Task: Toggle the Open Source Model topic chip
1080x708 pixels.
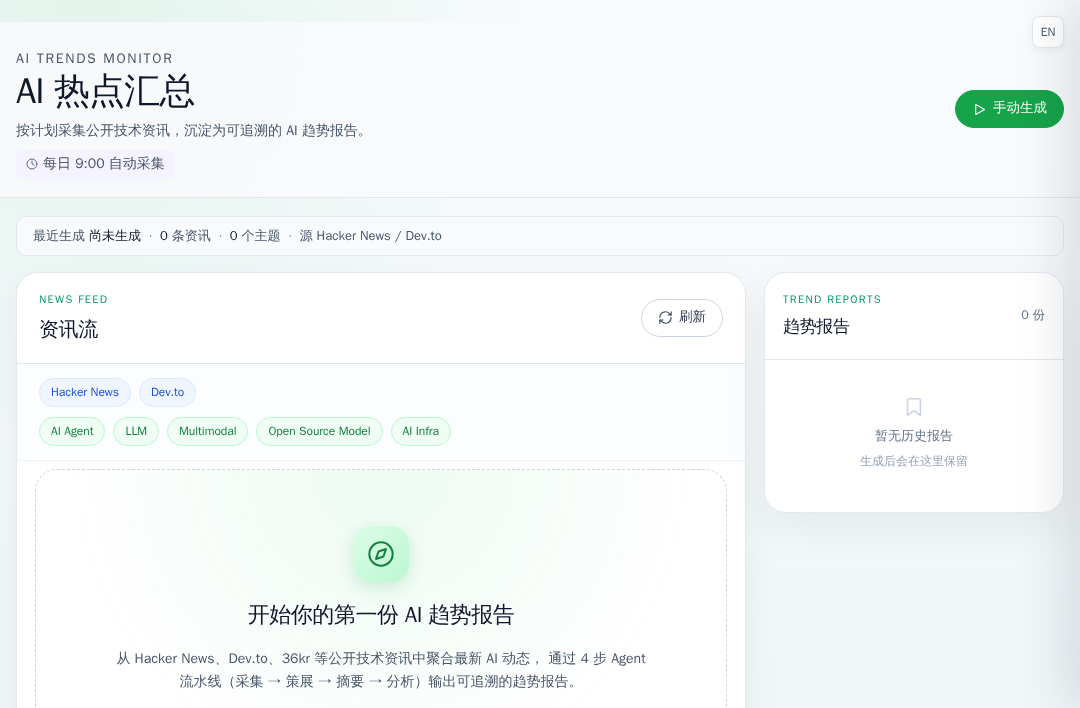Action: (x=319, y=431)
